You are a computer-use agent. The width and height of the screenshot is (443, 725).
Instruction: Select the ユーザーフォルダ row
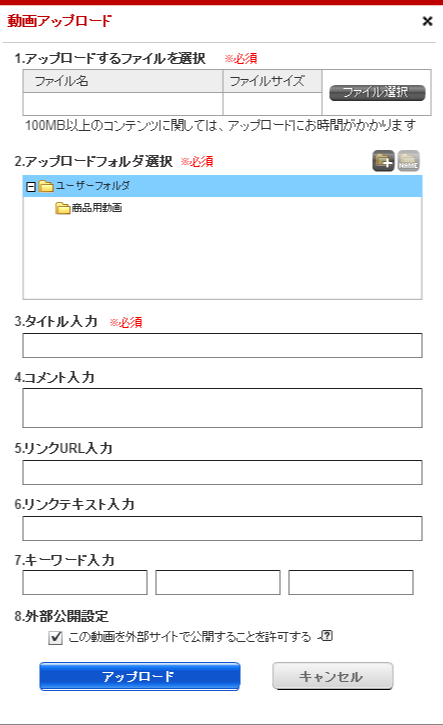point(222,186)
